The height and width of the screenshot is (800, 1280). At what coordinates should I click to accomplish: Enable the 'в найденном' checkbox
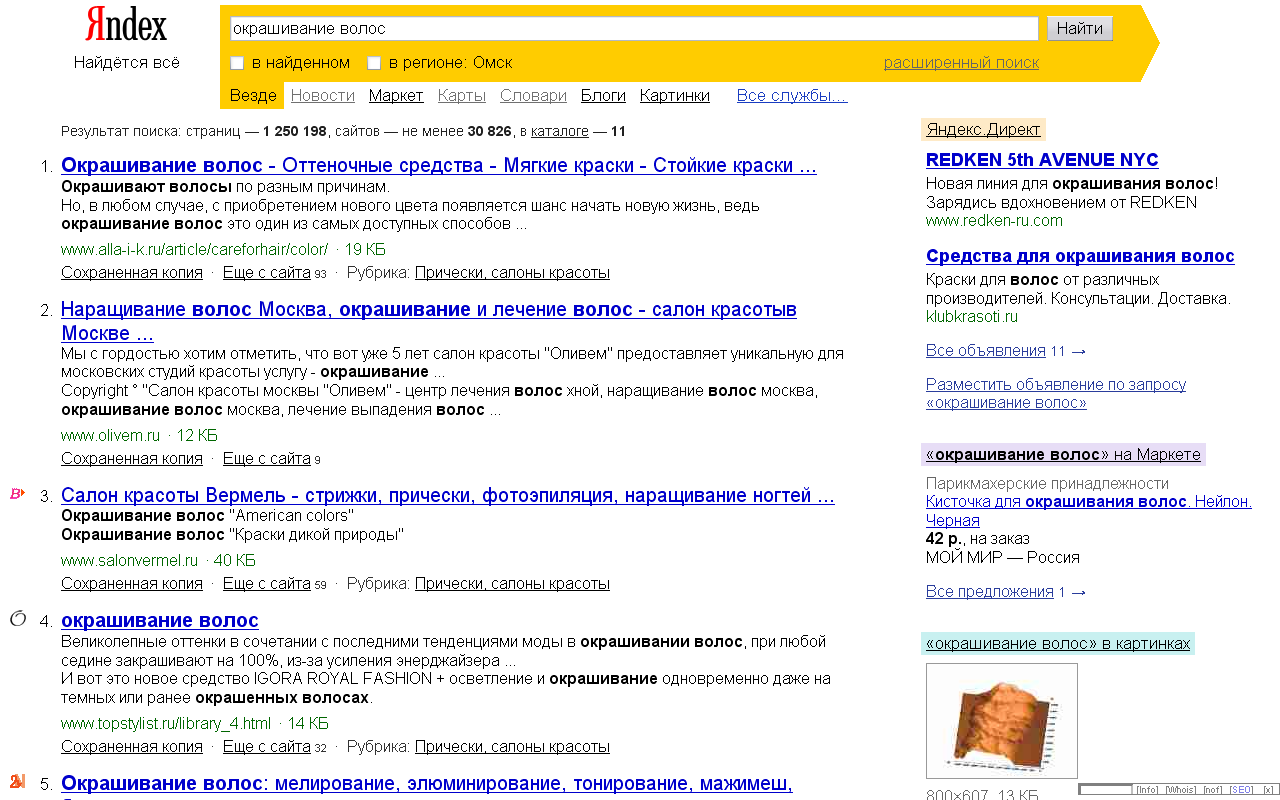coord(237,62)
